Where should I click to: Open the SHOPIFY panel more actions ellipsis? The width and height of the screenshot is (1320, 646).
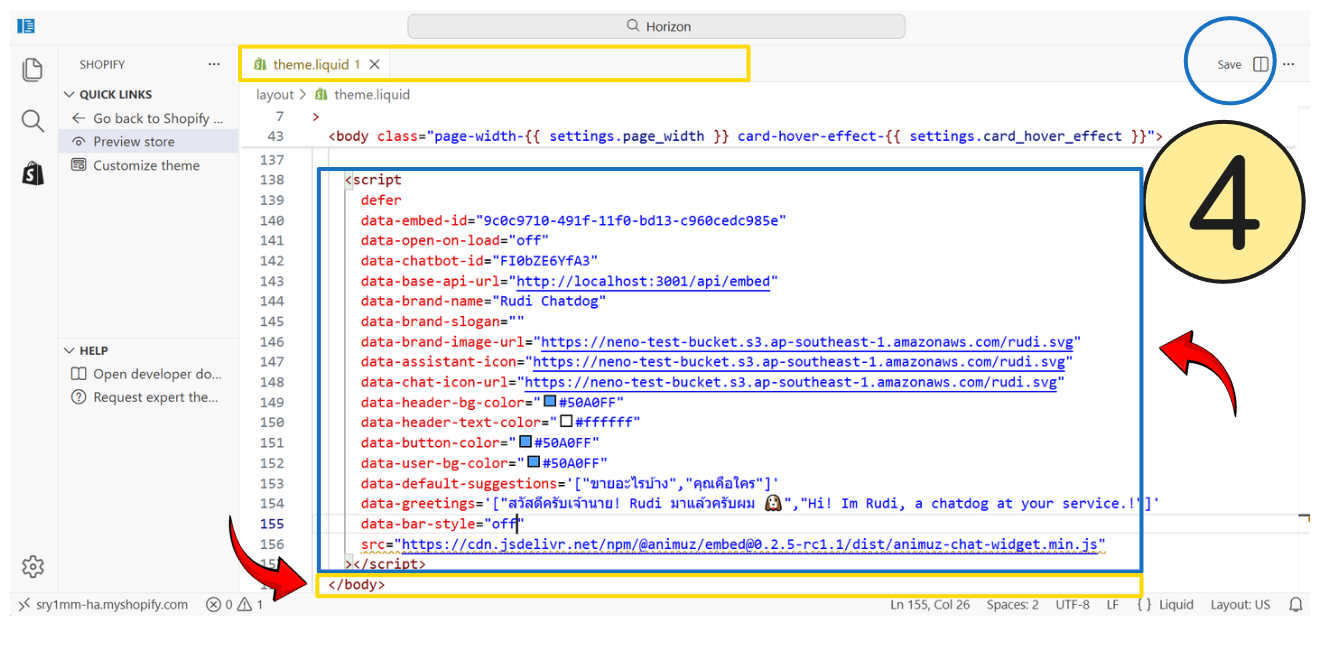tap(214, 64)
